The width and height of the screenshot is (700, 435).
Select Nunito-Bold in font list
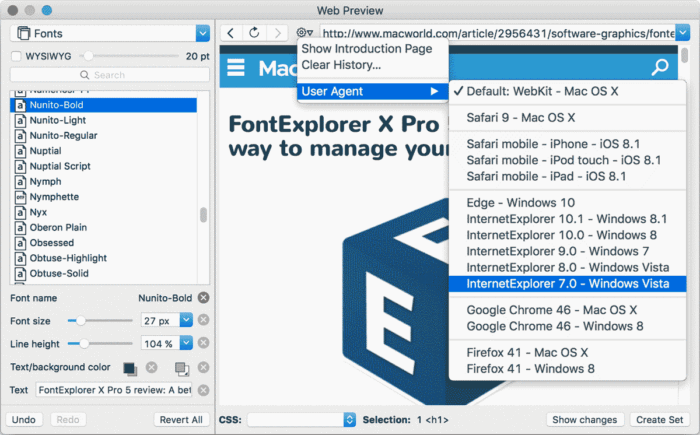103,105
